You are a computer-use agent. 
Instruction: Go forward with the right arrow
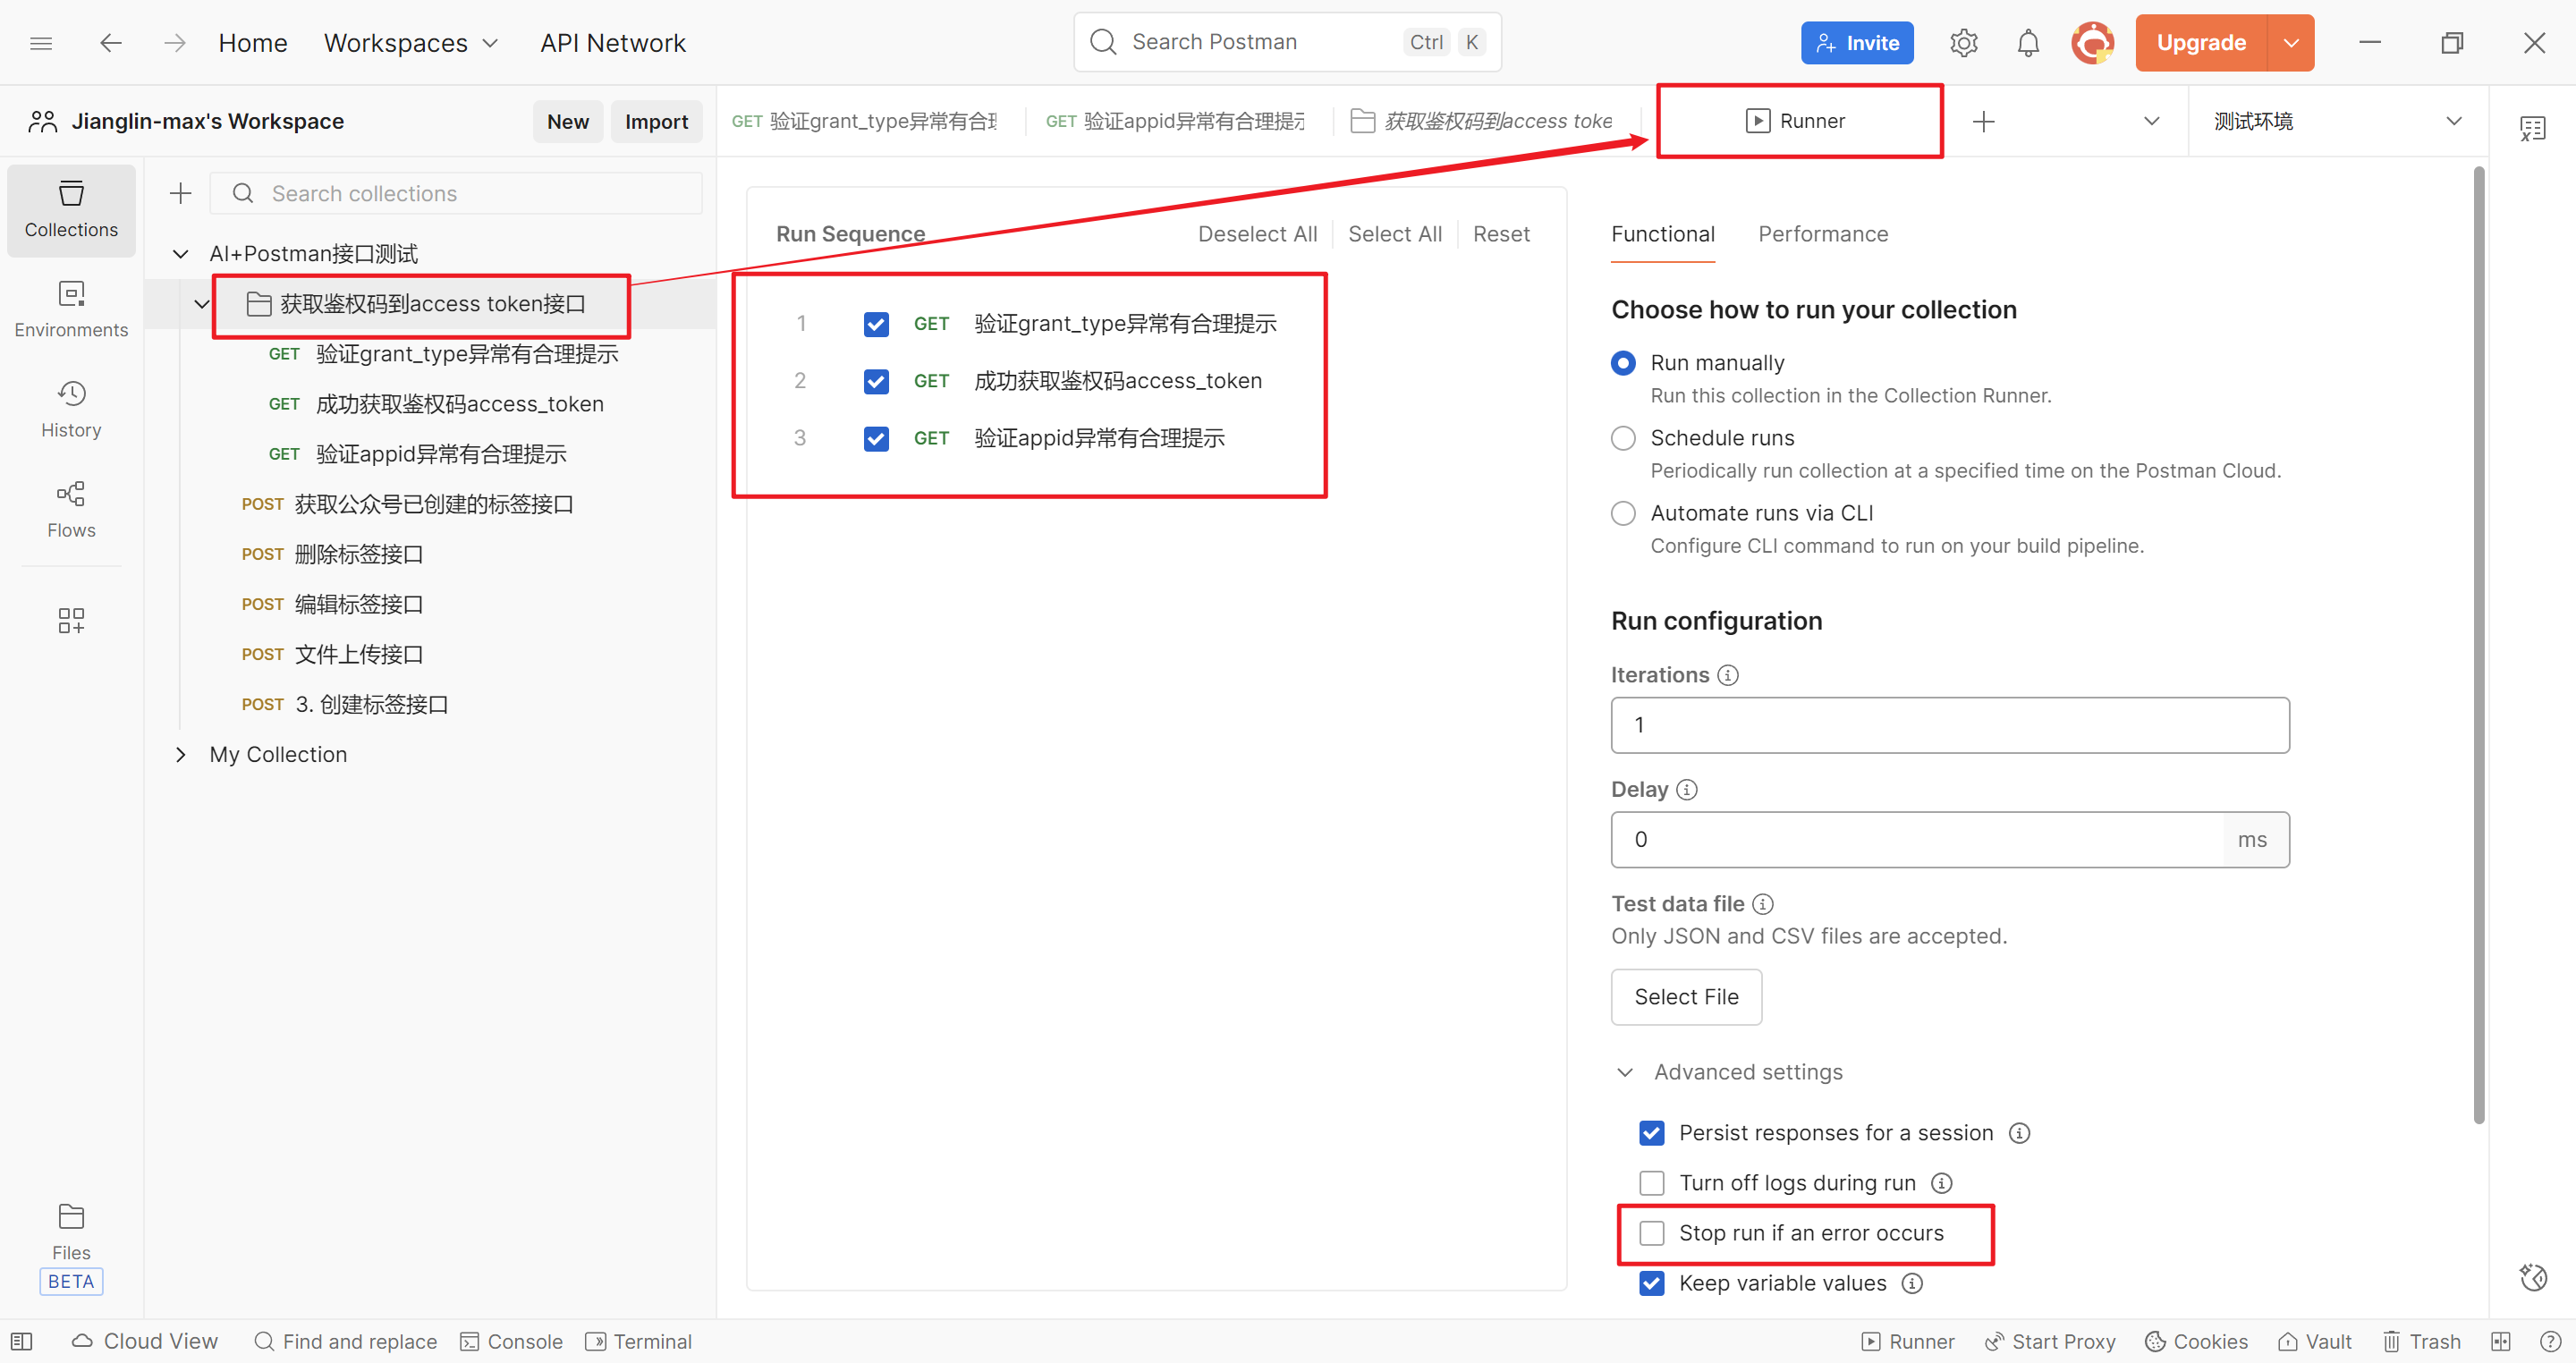[x=175, y=43]
